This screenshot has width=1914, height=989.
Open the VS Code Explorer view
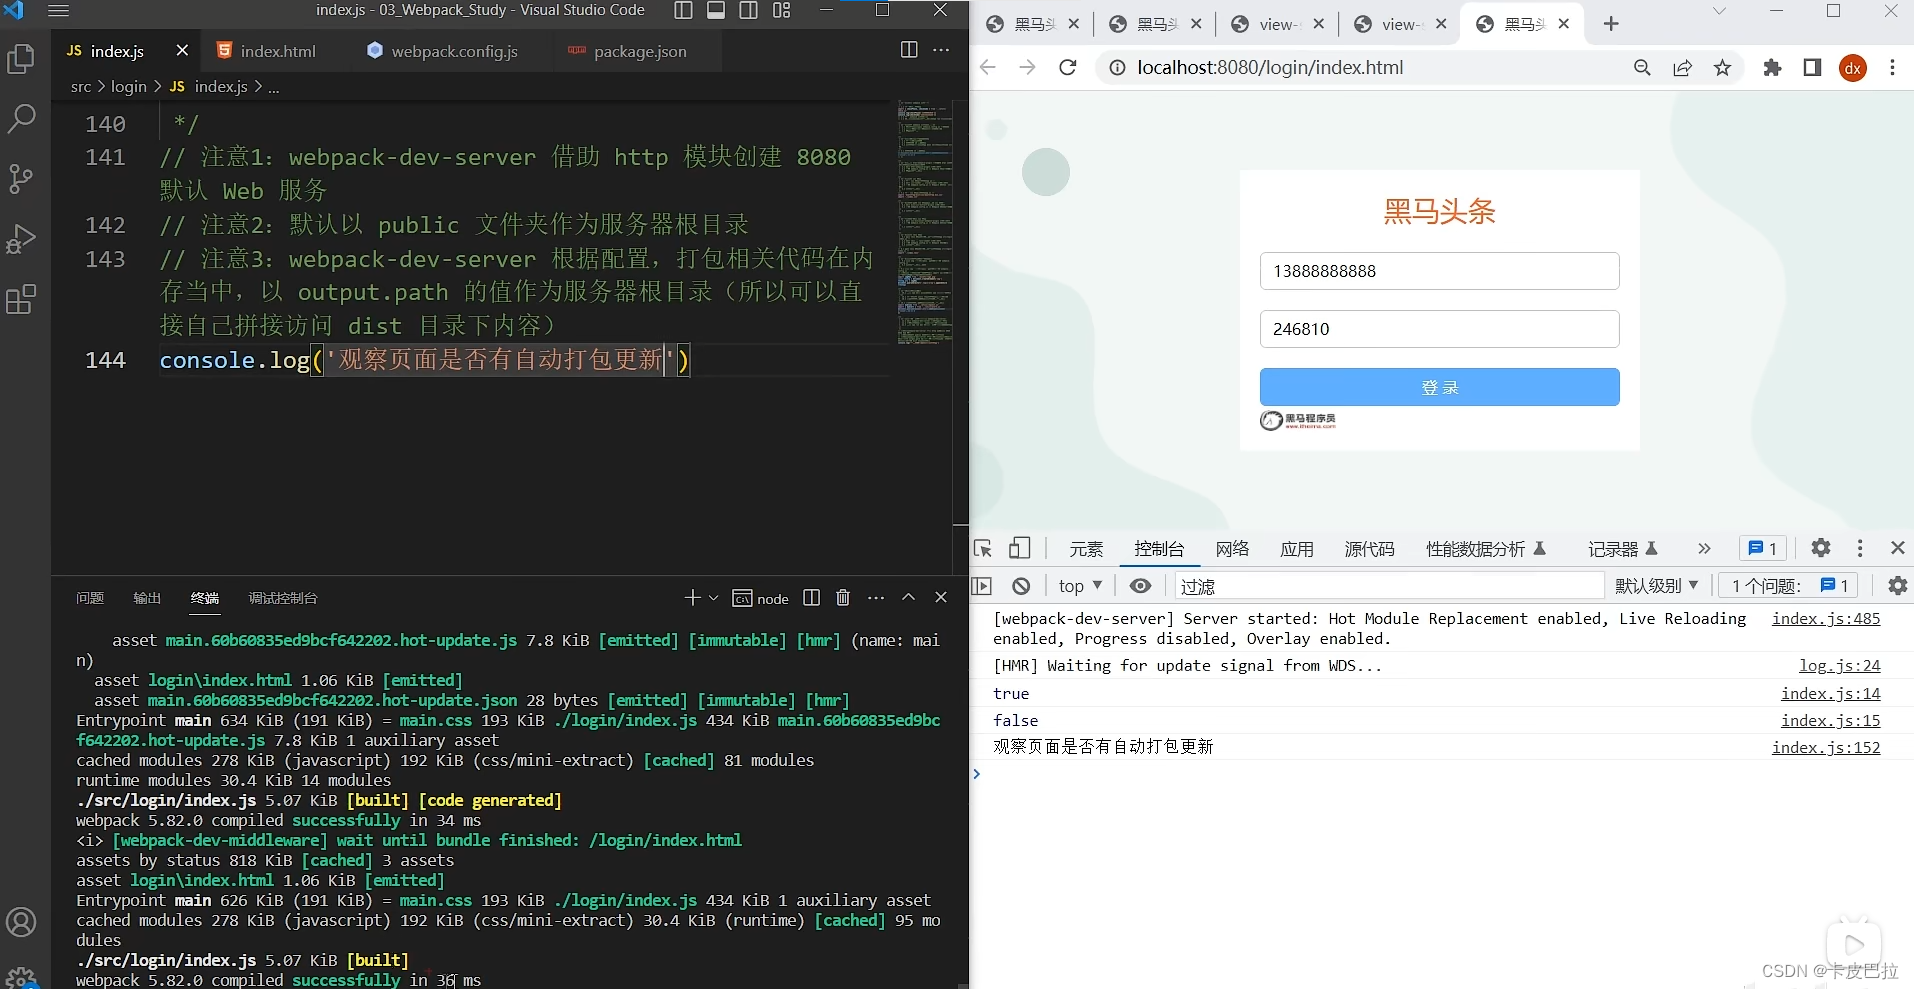click(x=21, y=59)
